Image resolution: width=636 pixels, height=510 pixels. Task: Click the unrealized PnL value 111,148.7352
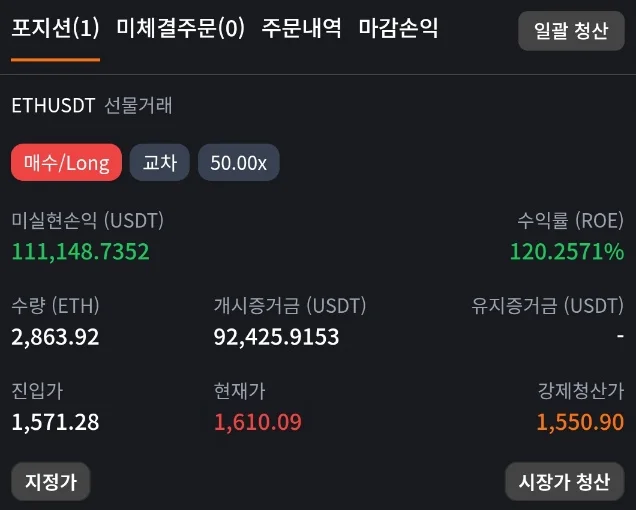click(x=80, y=252)
